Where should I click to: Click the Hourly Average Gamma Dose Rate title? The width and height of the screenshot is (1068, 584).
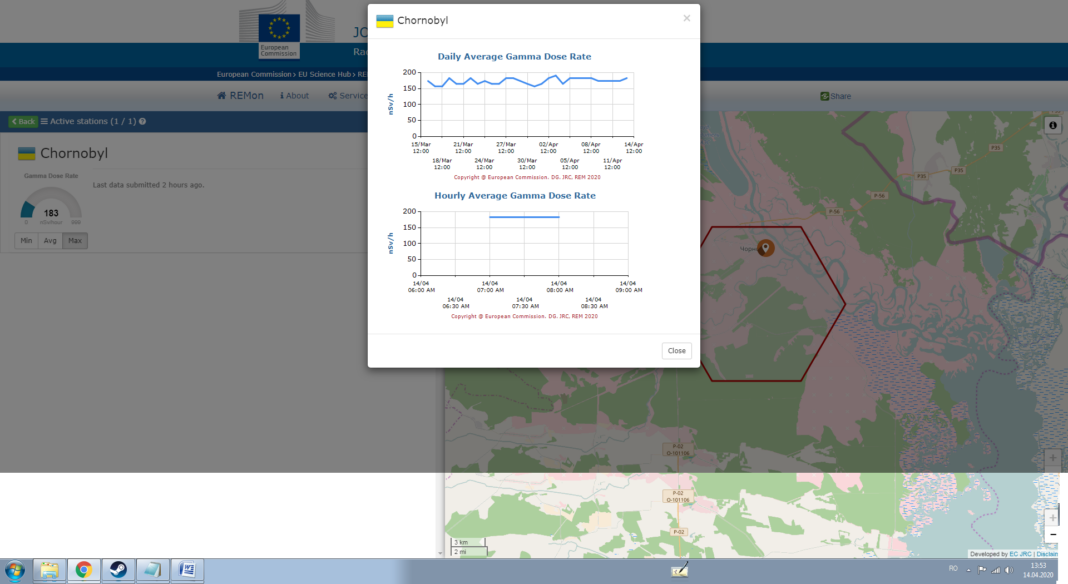[x=515, y=196]
